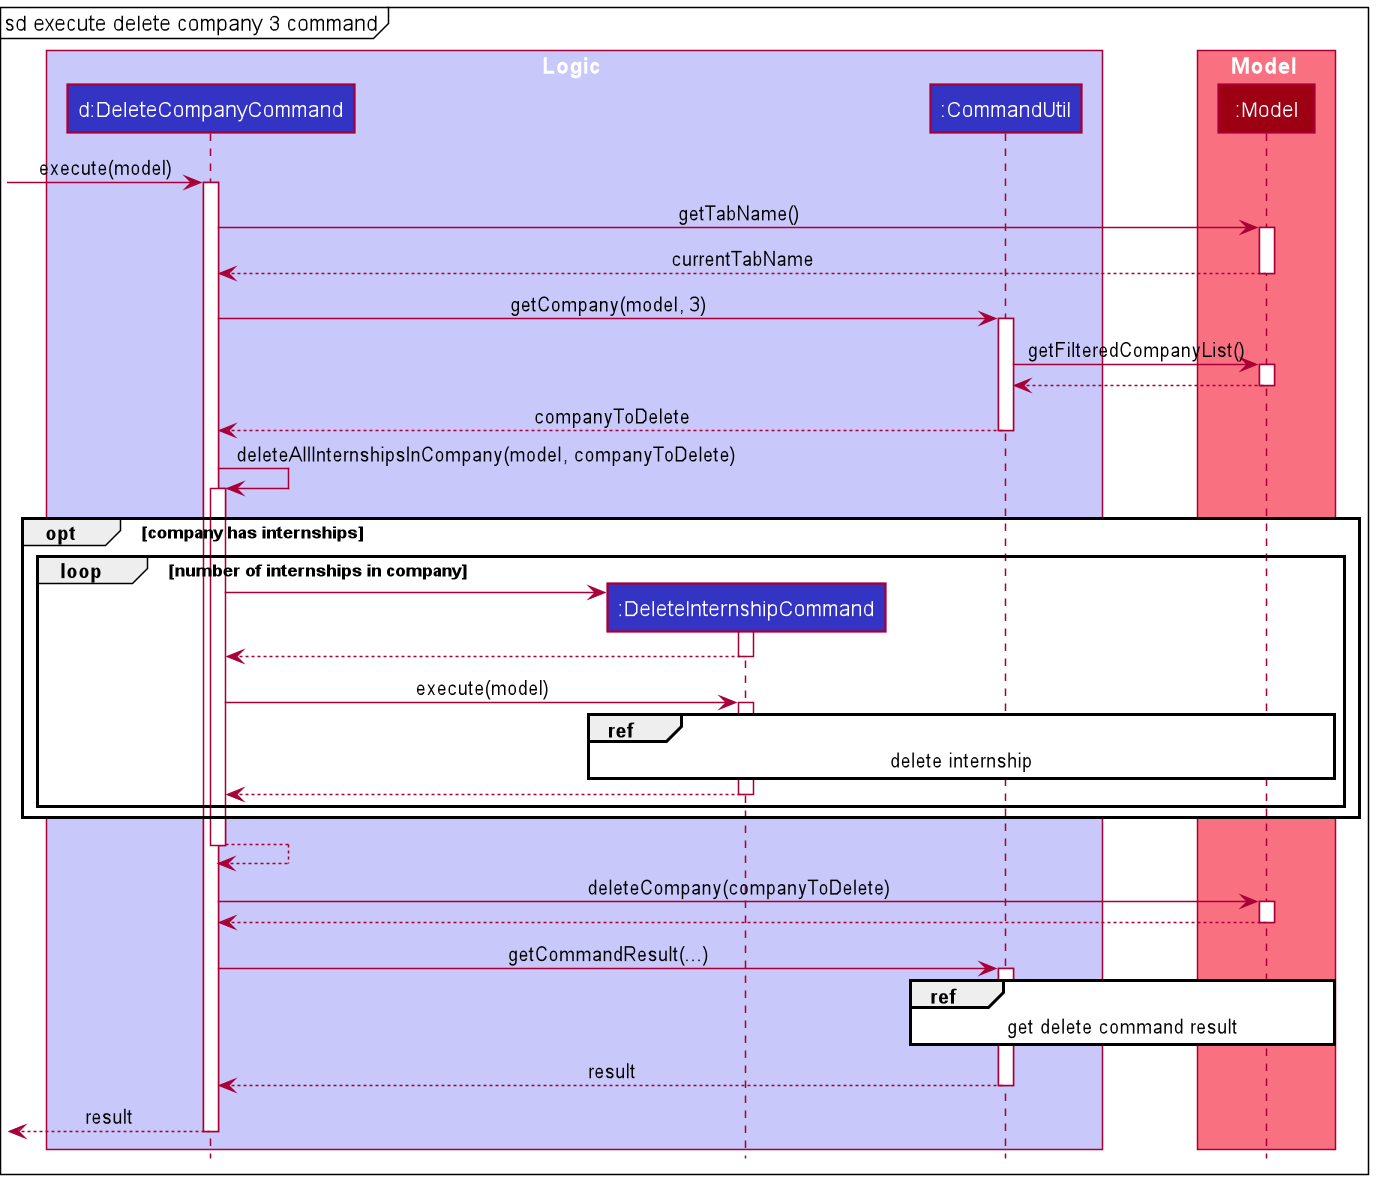Click the incoming 'execute(model)' label at top left
Image resolution: width=1376 pixels, height=1181 pixels.
tap(106, 168)
